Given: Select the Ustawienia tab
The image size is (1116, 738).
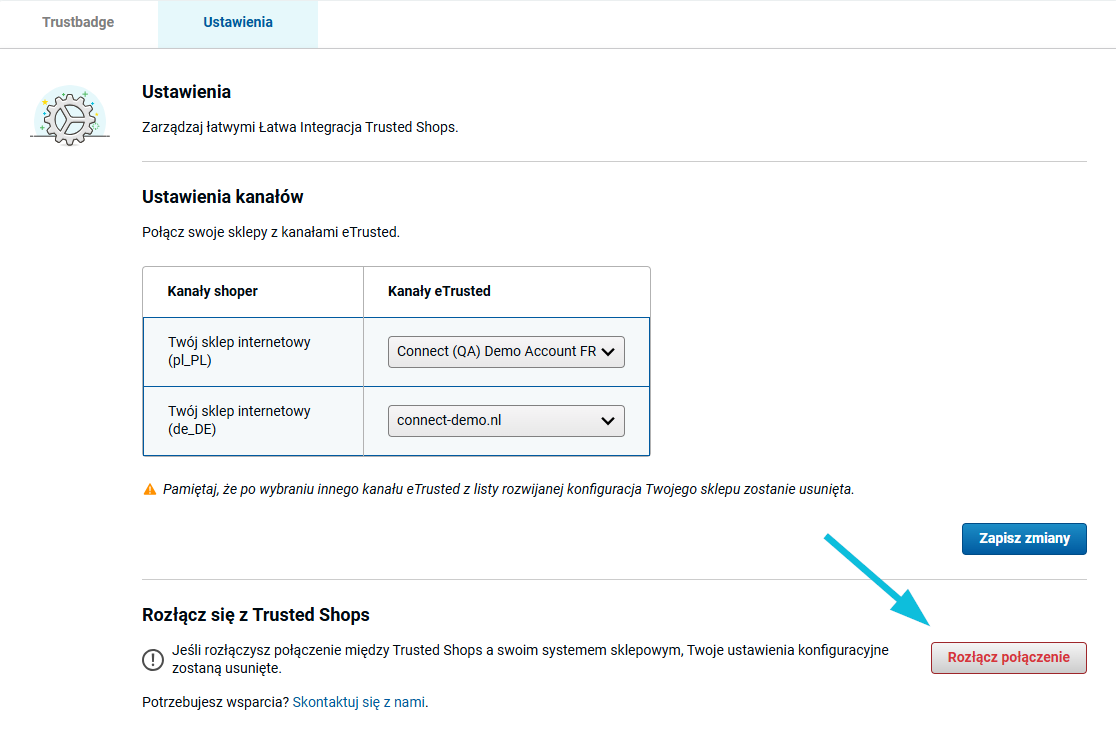Looking at the screenshot, I should (238, 22).
